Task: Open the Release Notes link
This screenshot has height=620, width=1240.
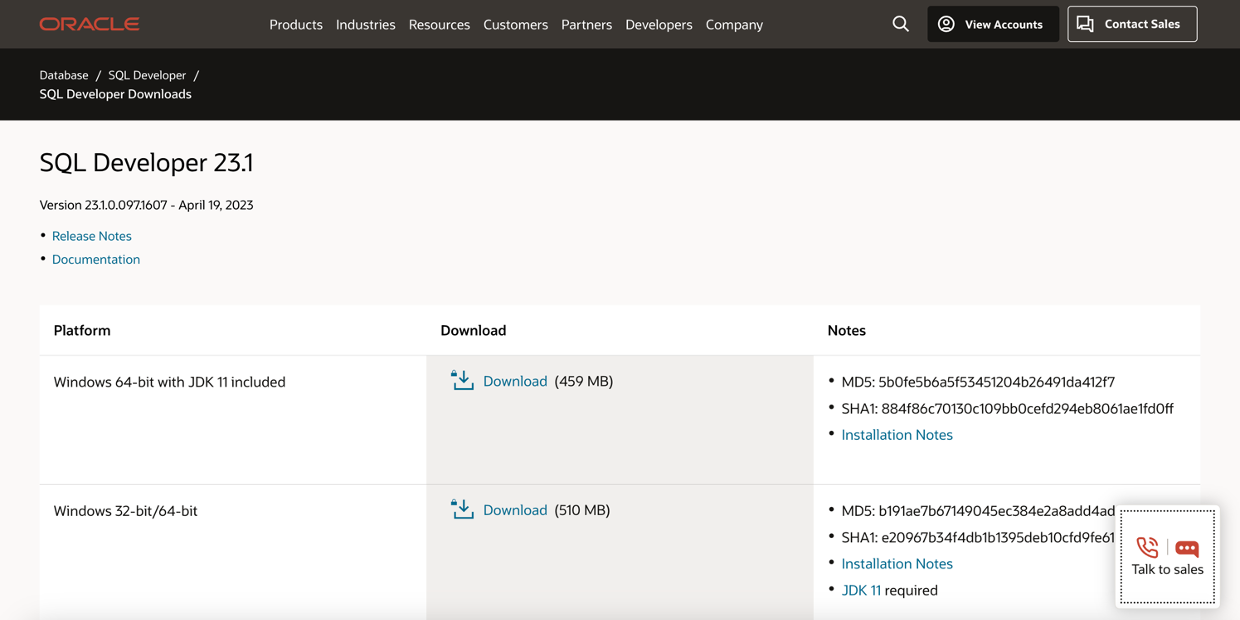Action: tap(91, 235)
